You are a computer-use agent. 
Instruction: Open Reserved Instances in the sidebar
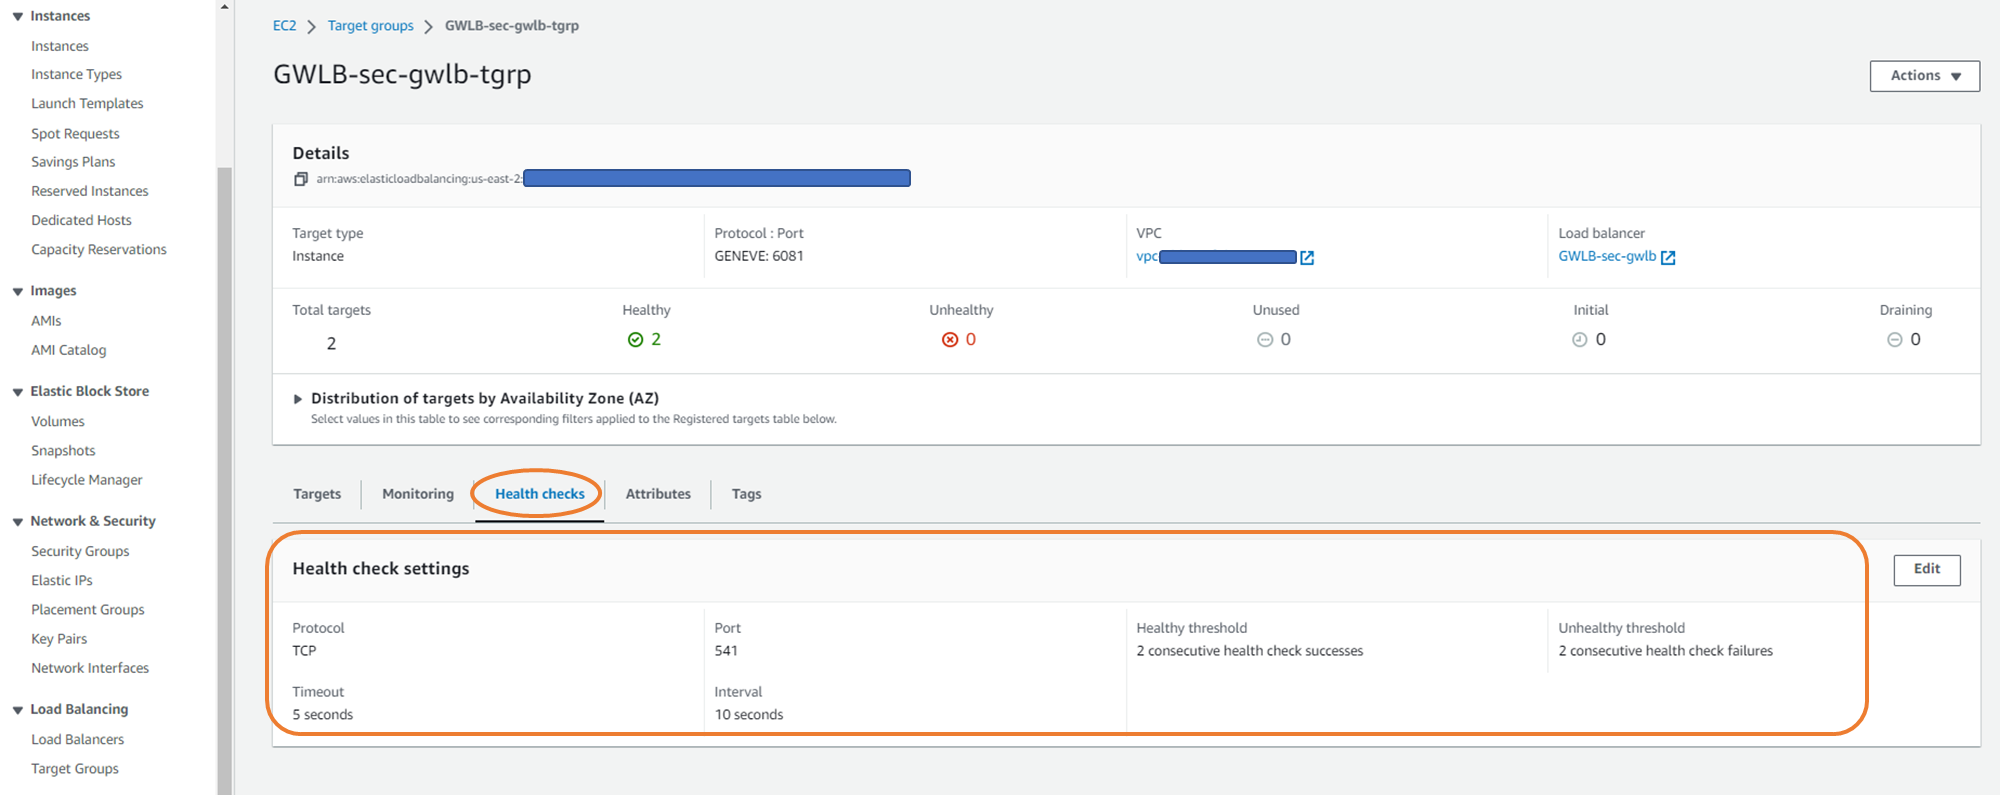coord(90,191)
